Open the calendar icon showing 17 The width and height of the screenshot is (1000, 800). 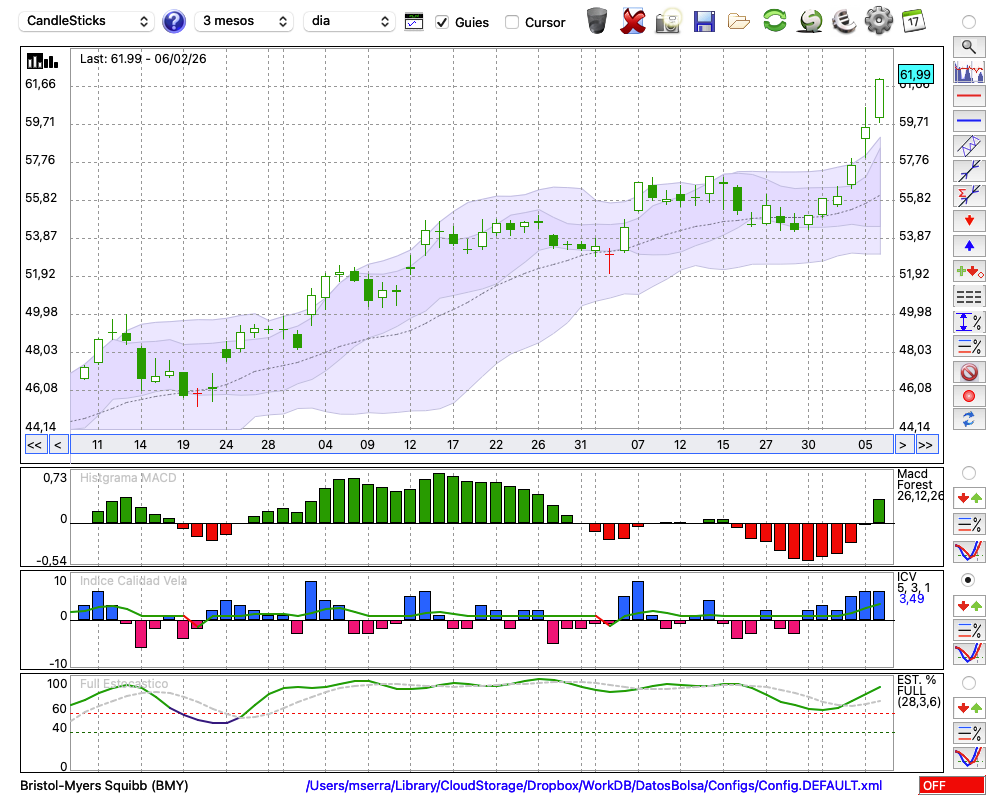point(913,20)
